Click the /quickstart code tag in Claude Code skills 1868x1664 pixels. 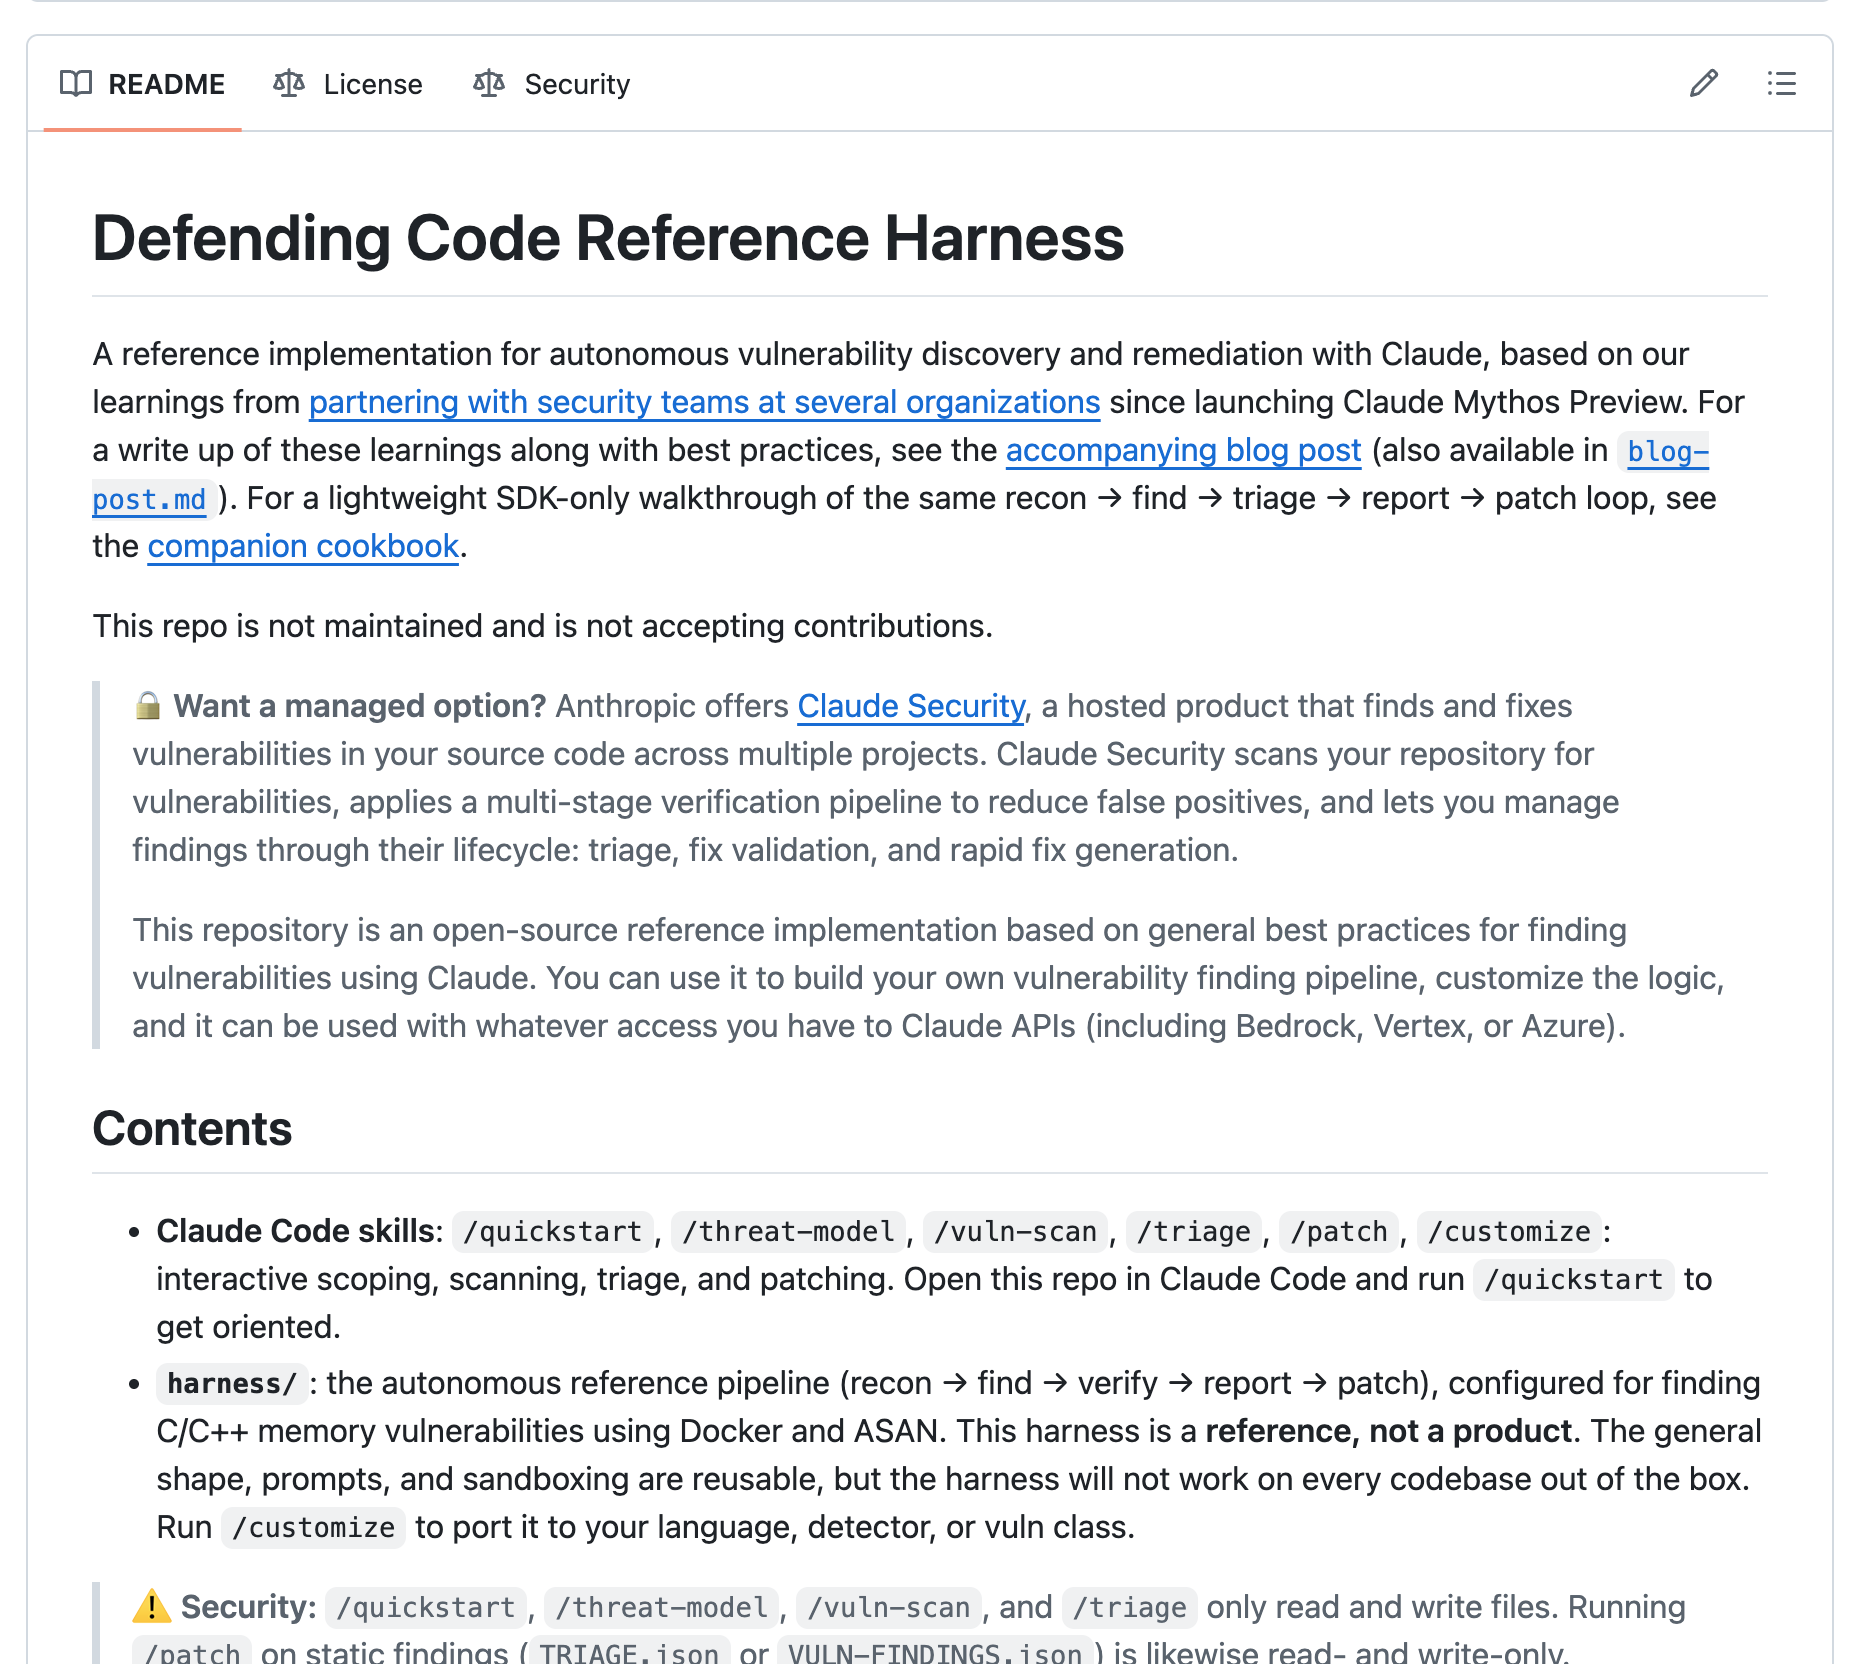coord(553,1231)
